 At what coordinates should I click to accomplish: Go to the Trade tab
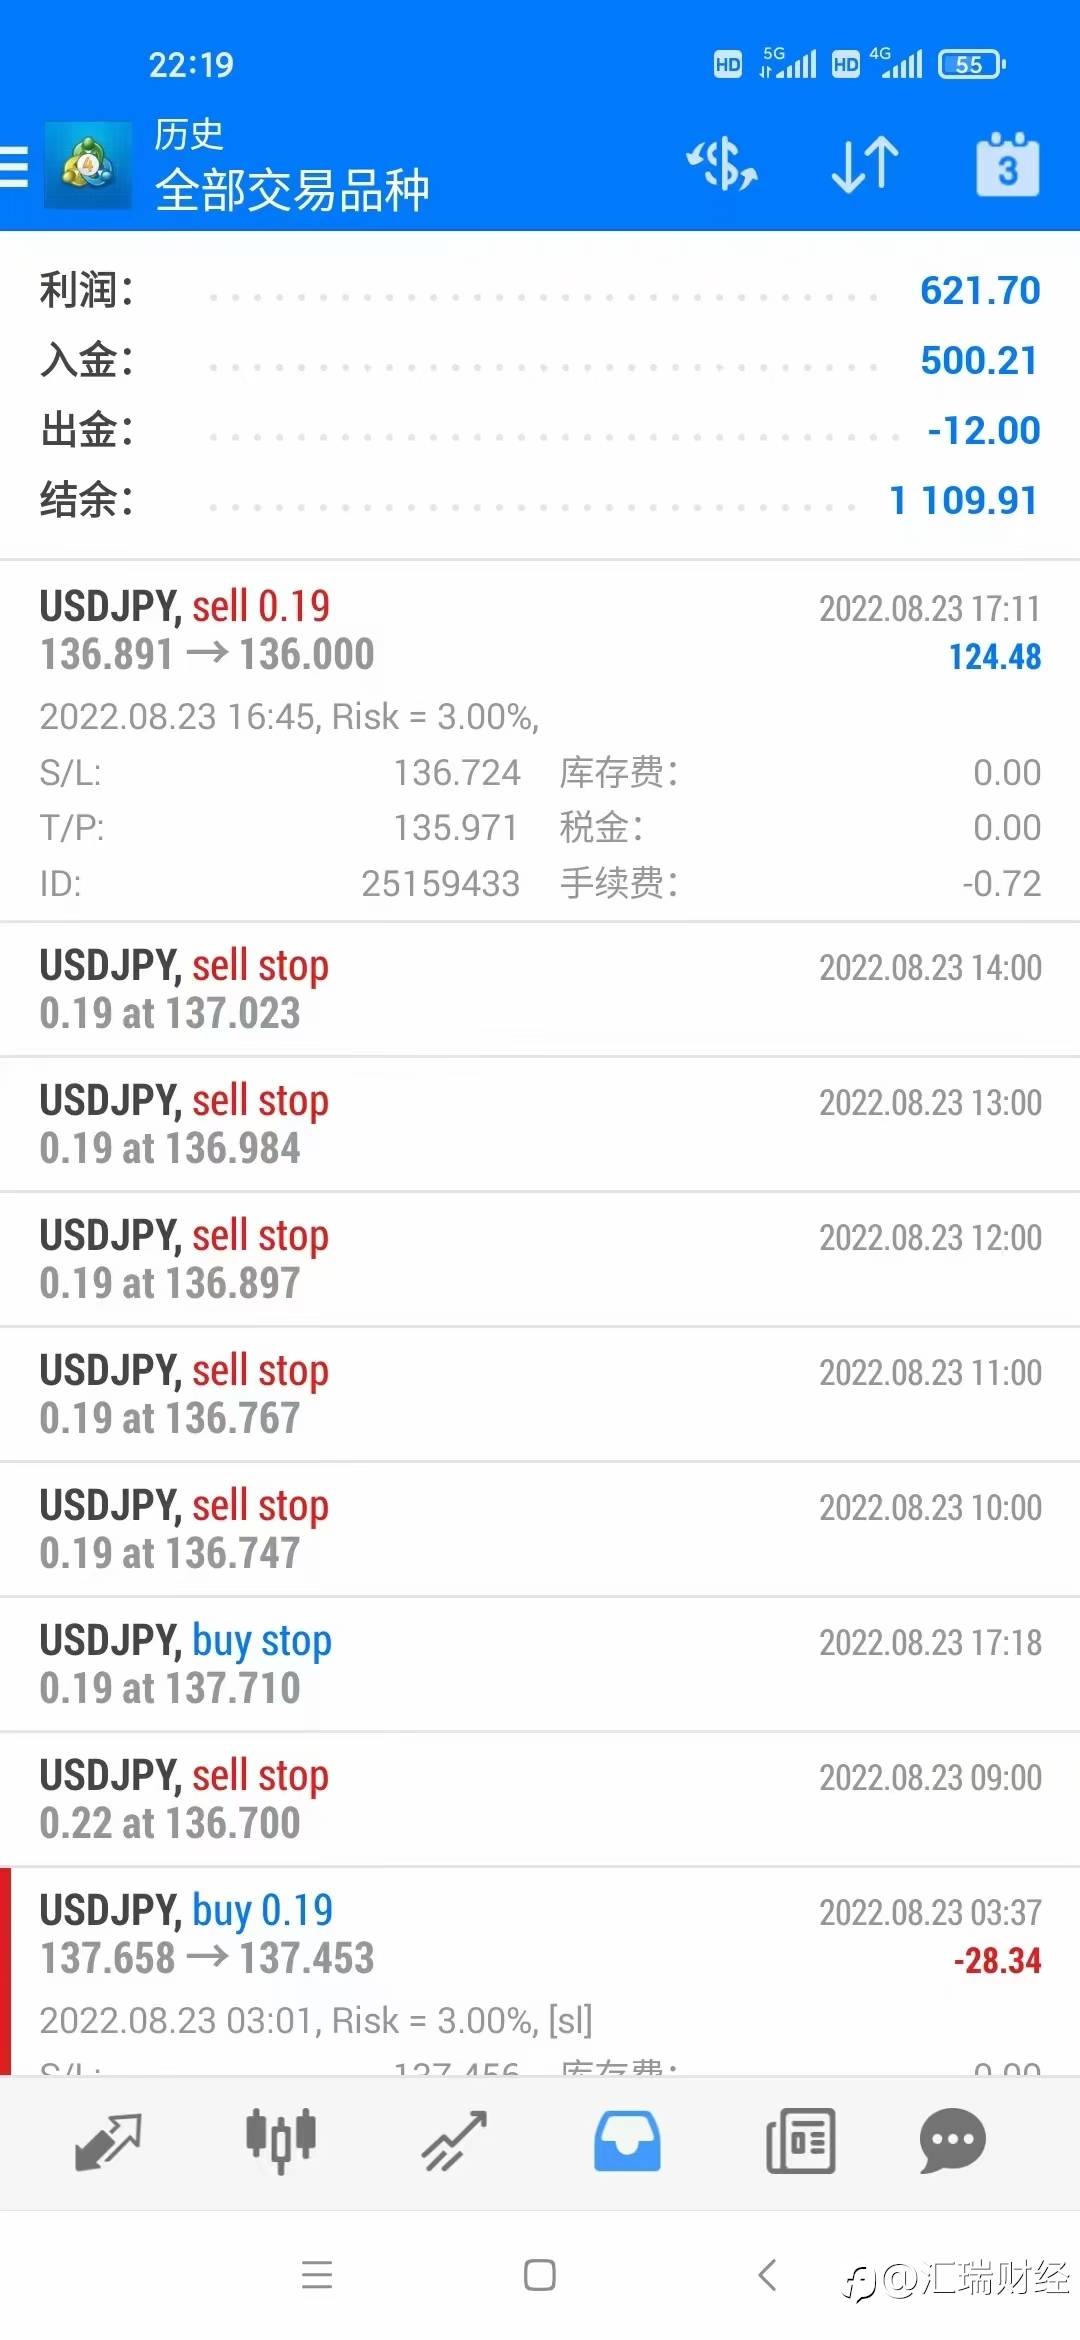click(454, 2142)
